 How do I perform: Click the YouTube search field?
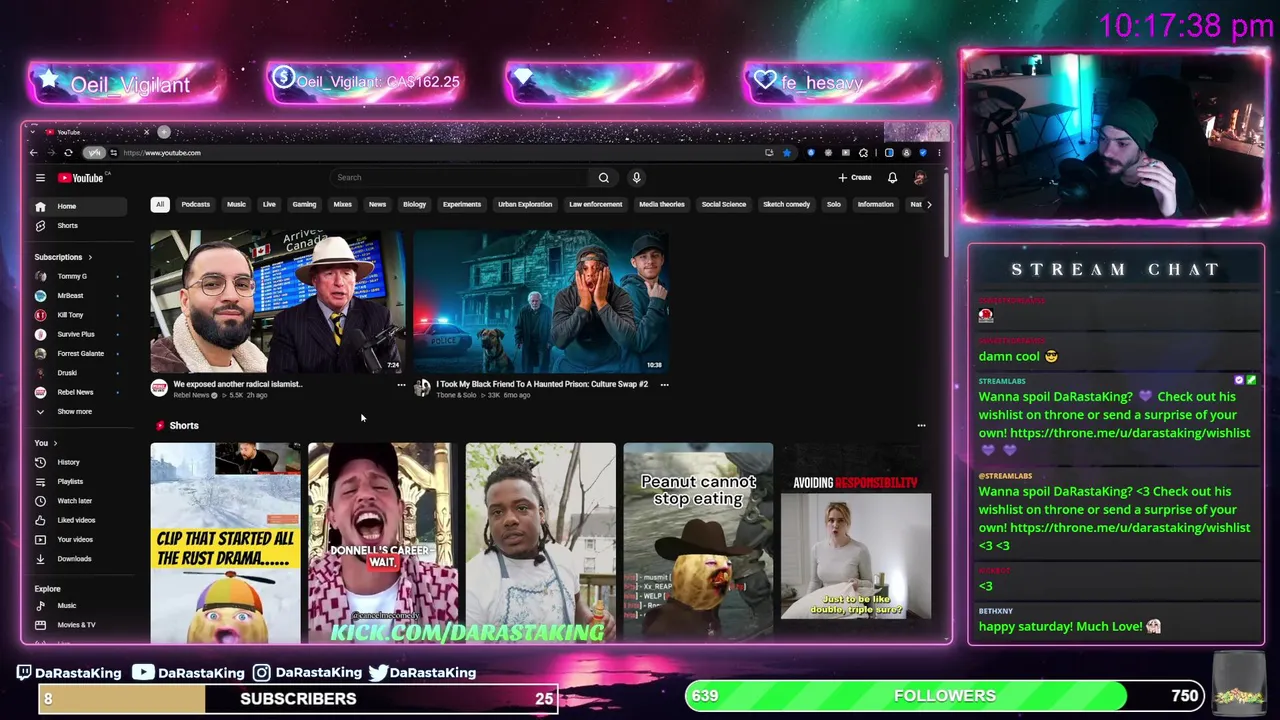[460, 178]
